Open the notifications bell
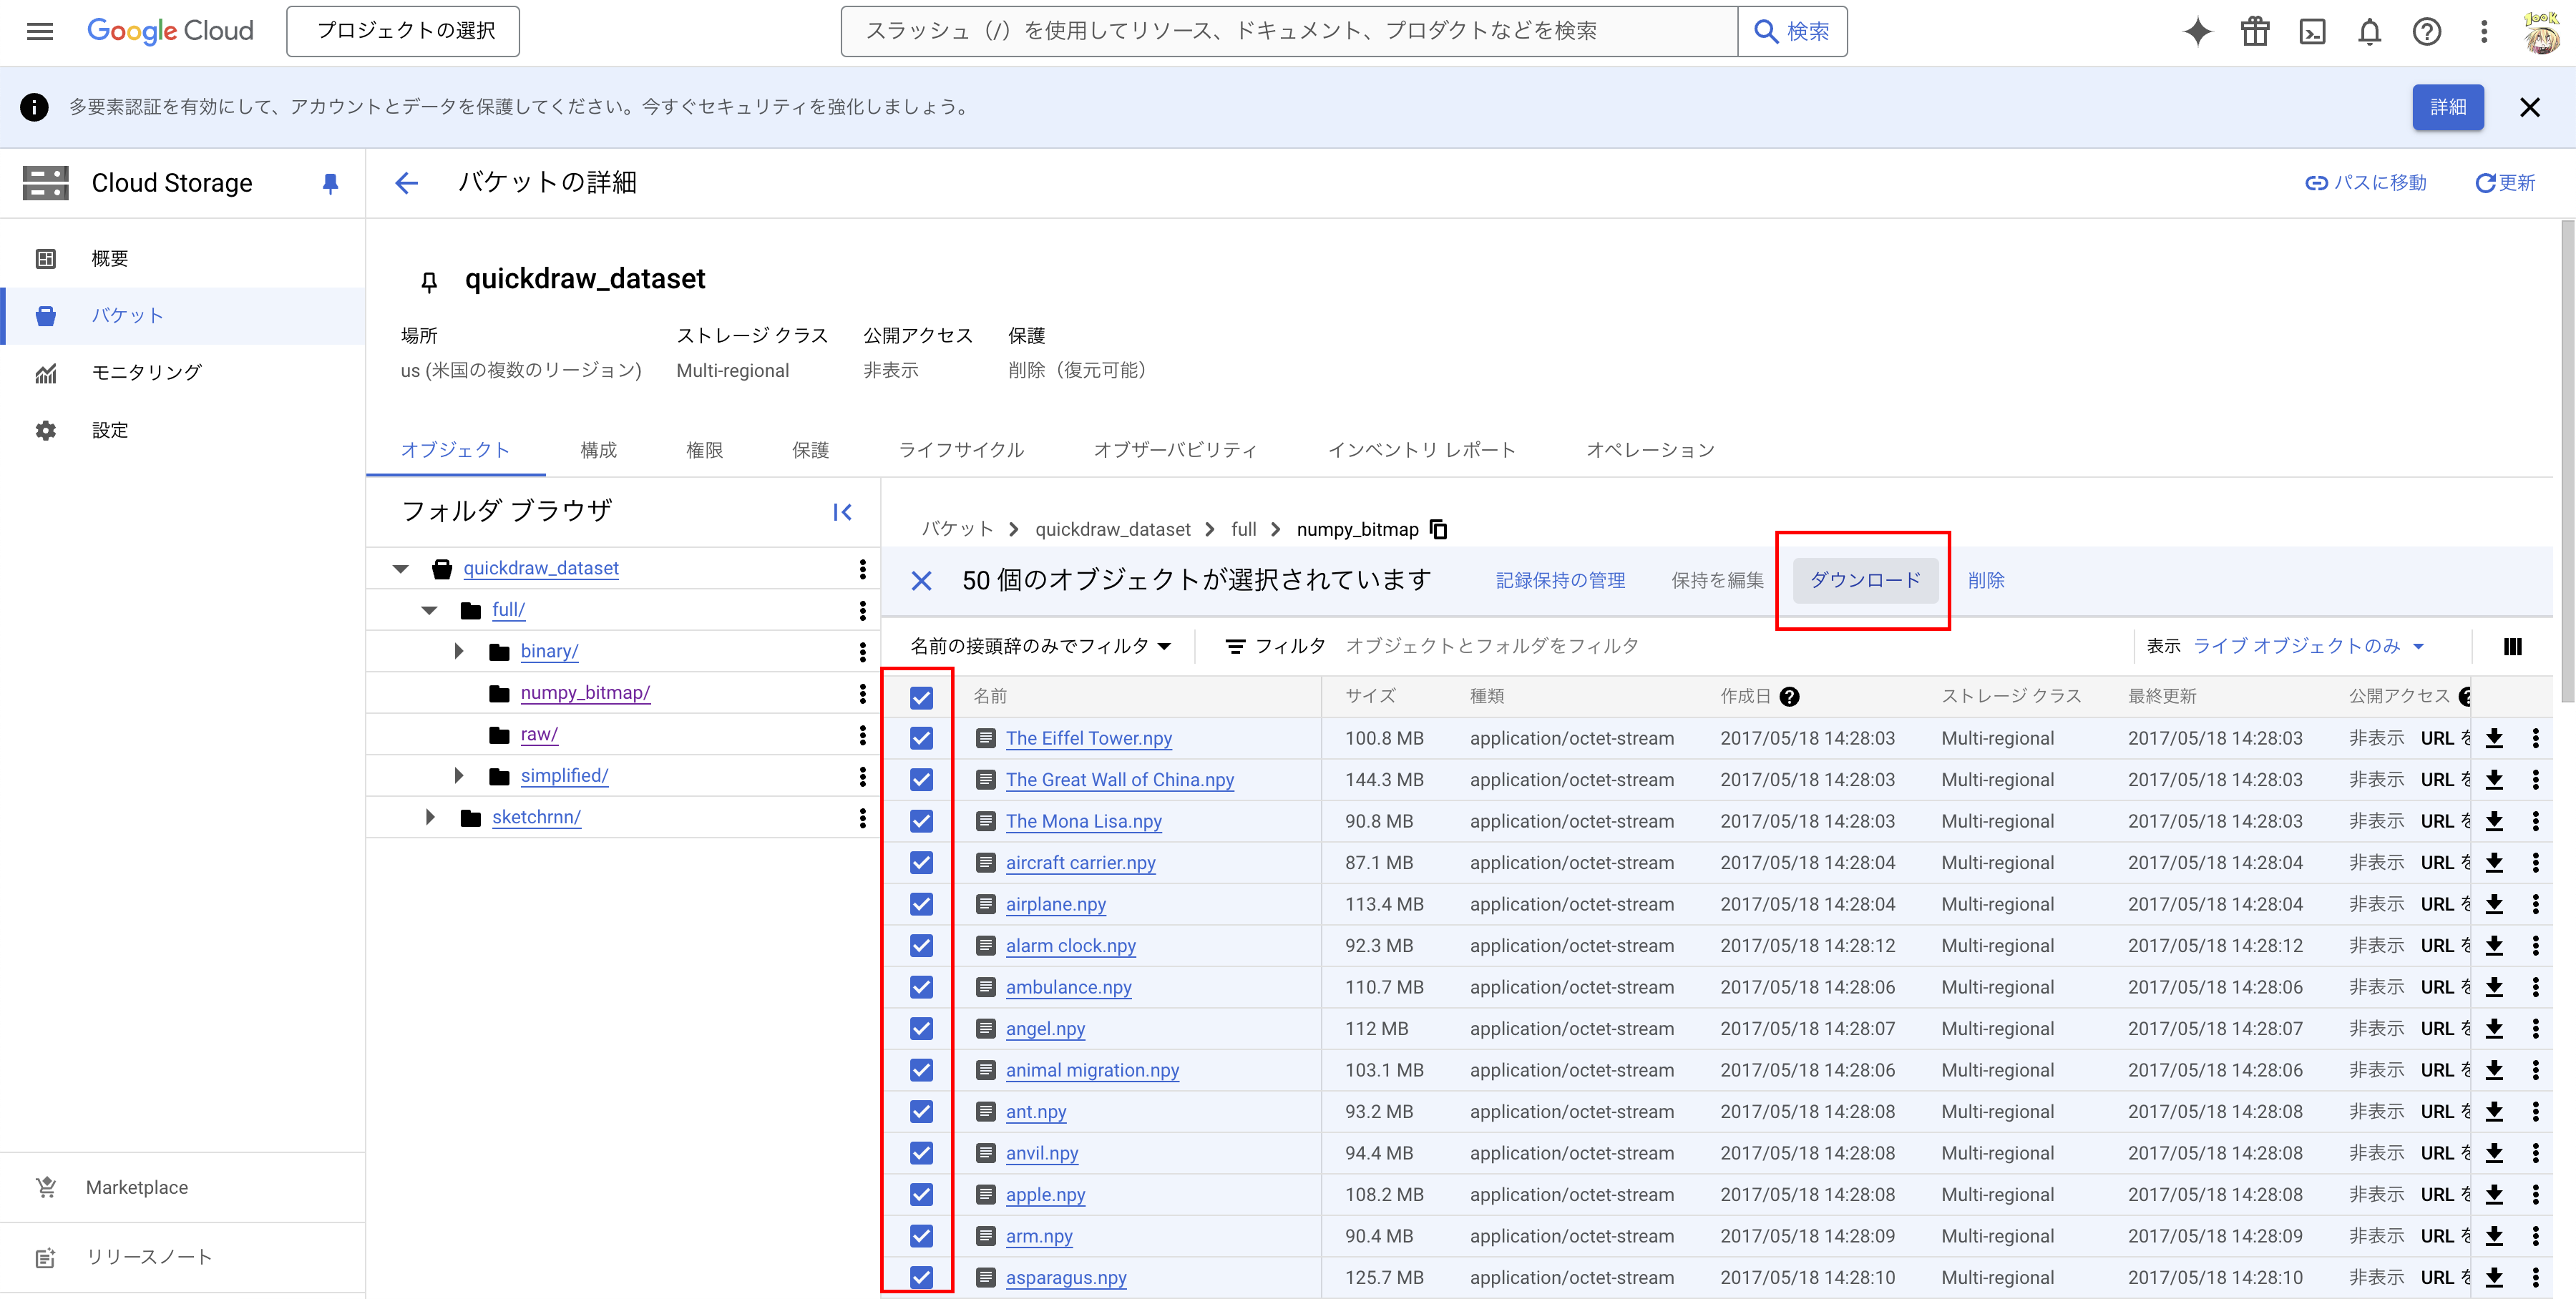2576x1299 pixels. (2369, 31)
